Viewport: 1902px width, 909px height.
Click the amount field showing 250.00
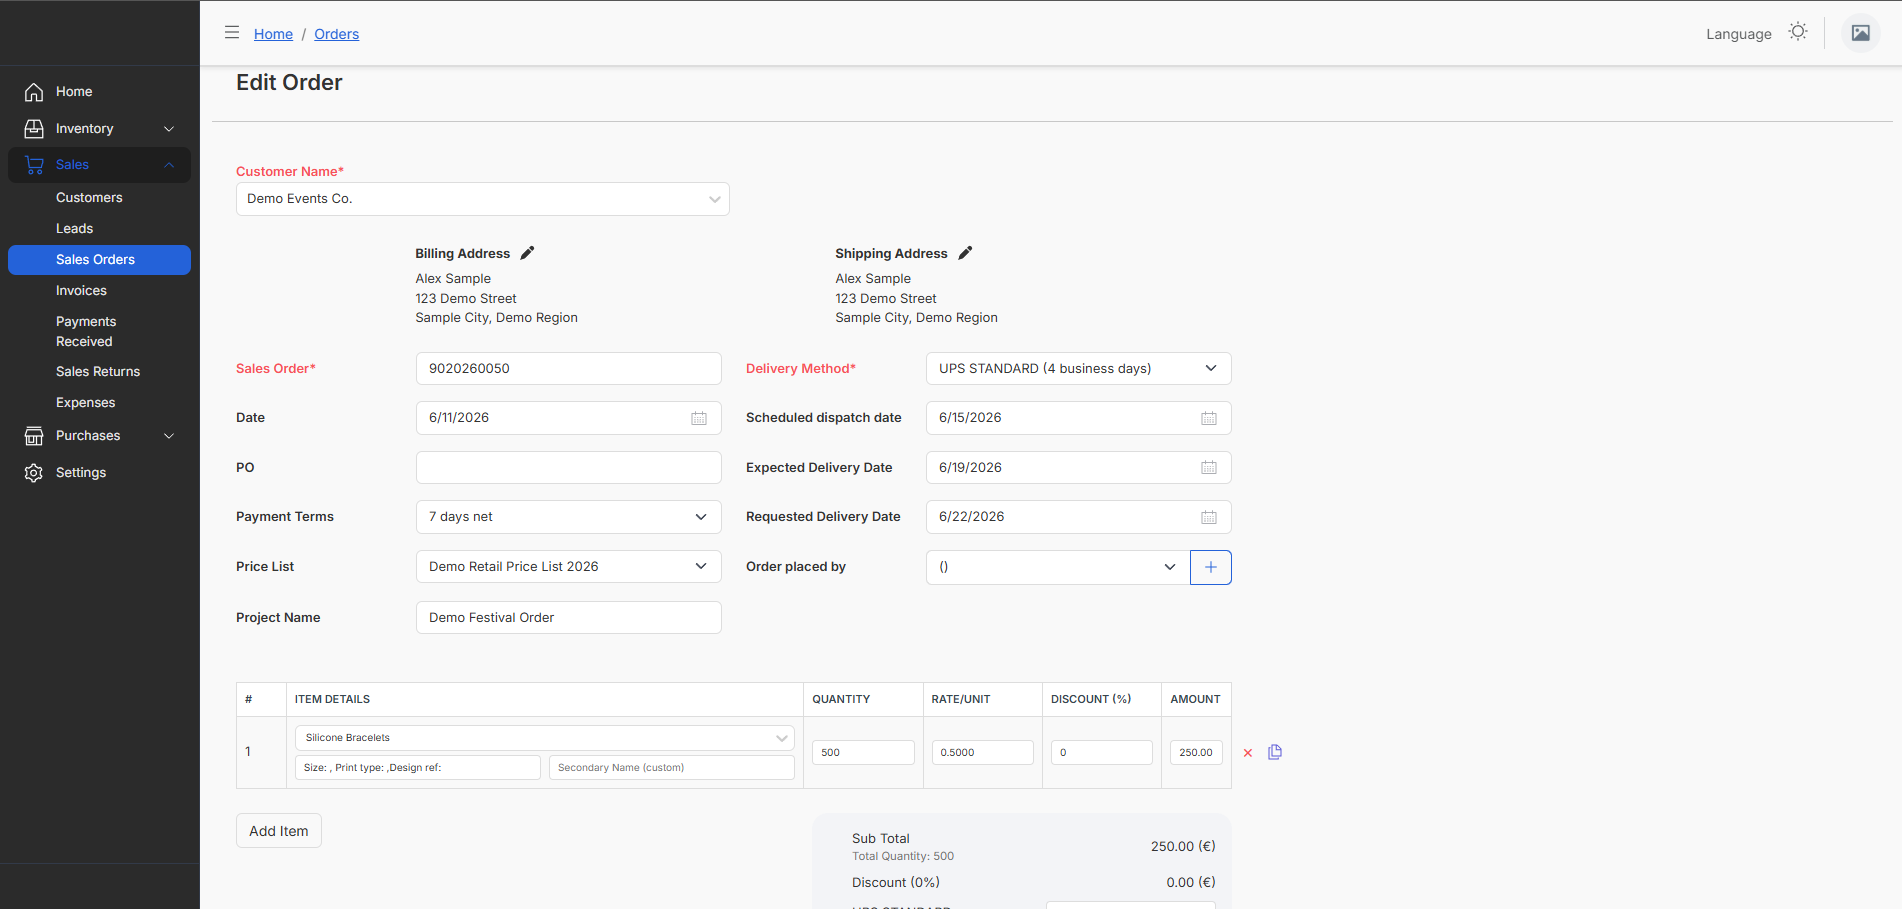[x=1196, y=752]
